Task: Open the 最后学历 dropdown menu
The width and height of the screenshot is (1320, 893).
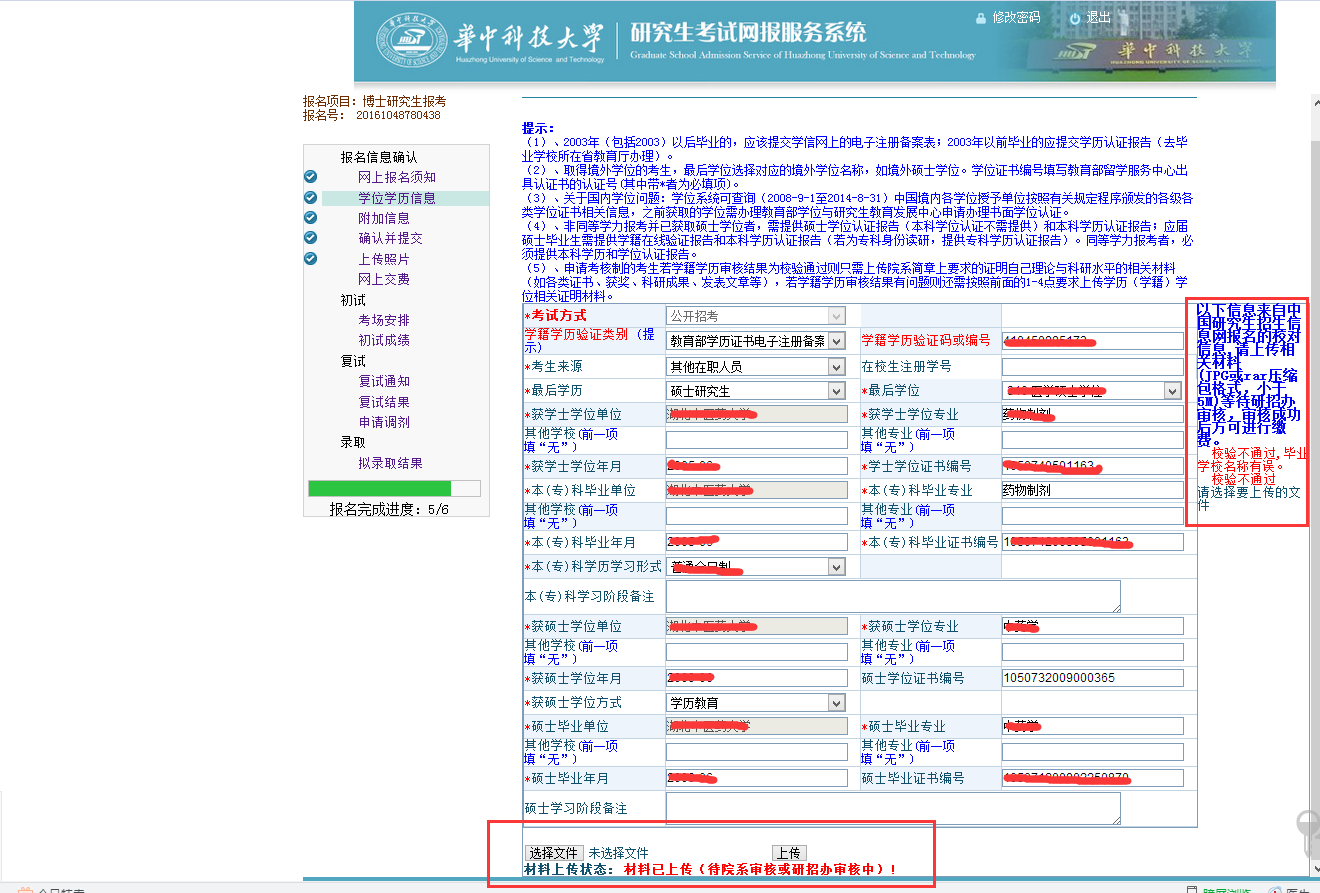Action: (x=756, y=391)
